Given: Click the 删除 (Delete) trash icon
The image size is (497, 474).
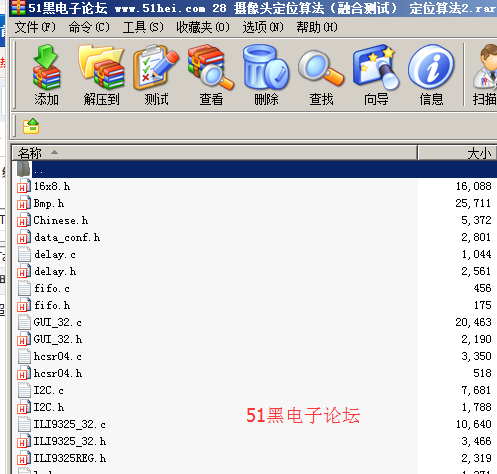Looking at the screenshot, I should click(266, 75).
